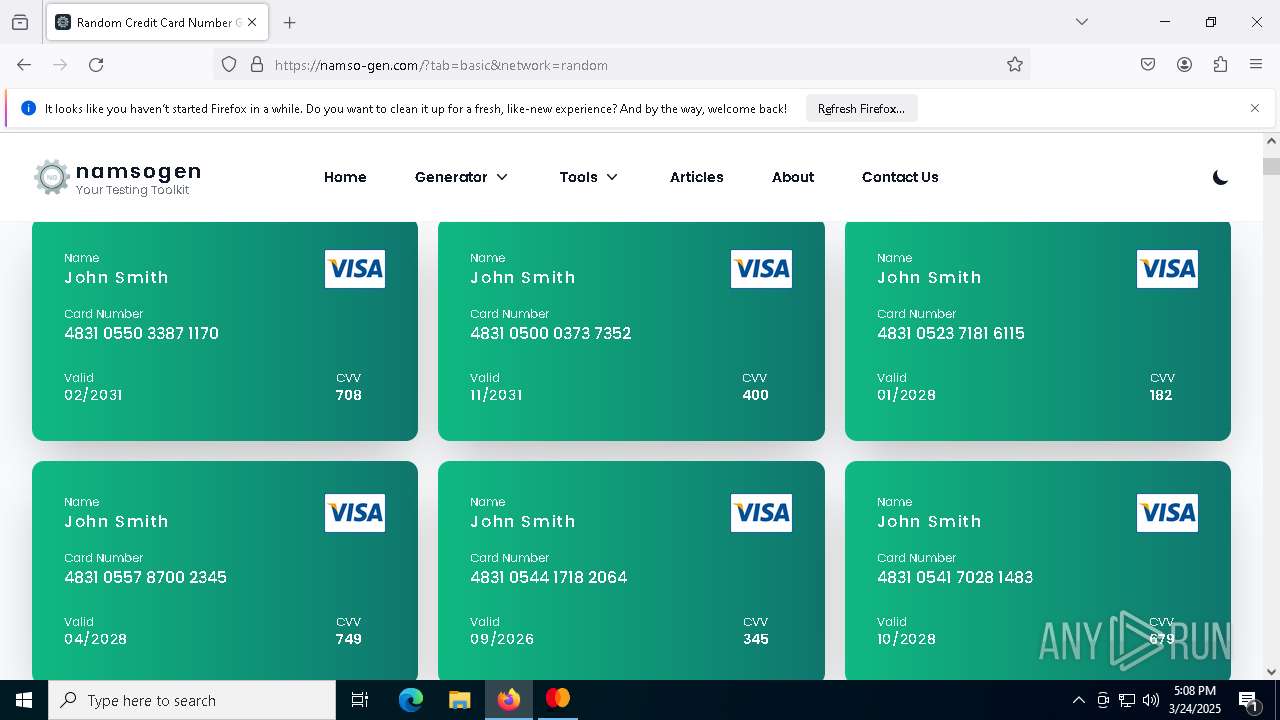Open File Explorer from taskbar
The height and width of the screenshot is (720, 1280).
[x=459, y=700]
